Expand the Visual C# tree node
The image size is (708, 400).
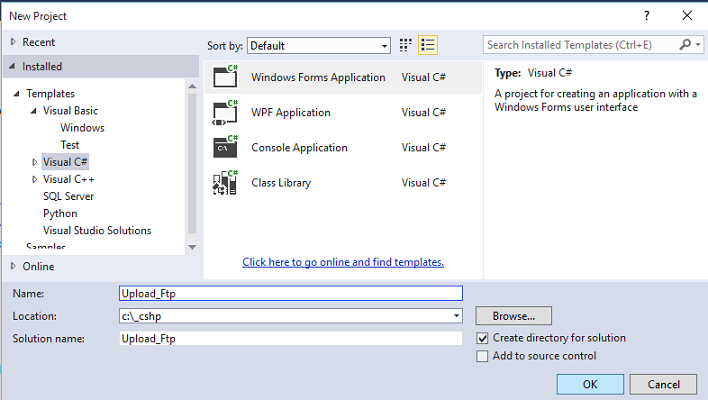point(34,162)
